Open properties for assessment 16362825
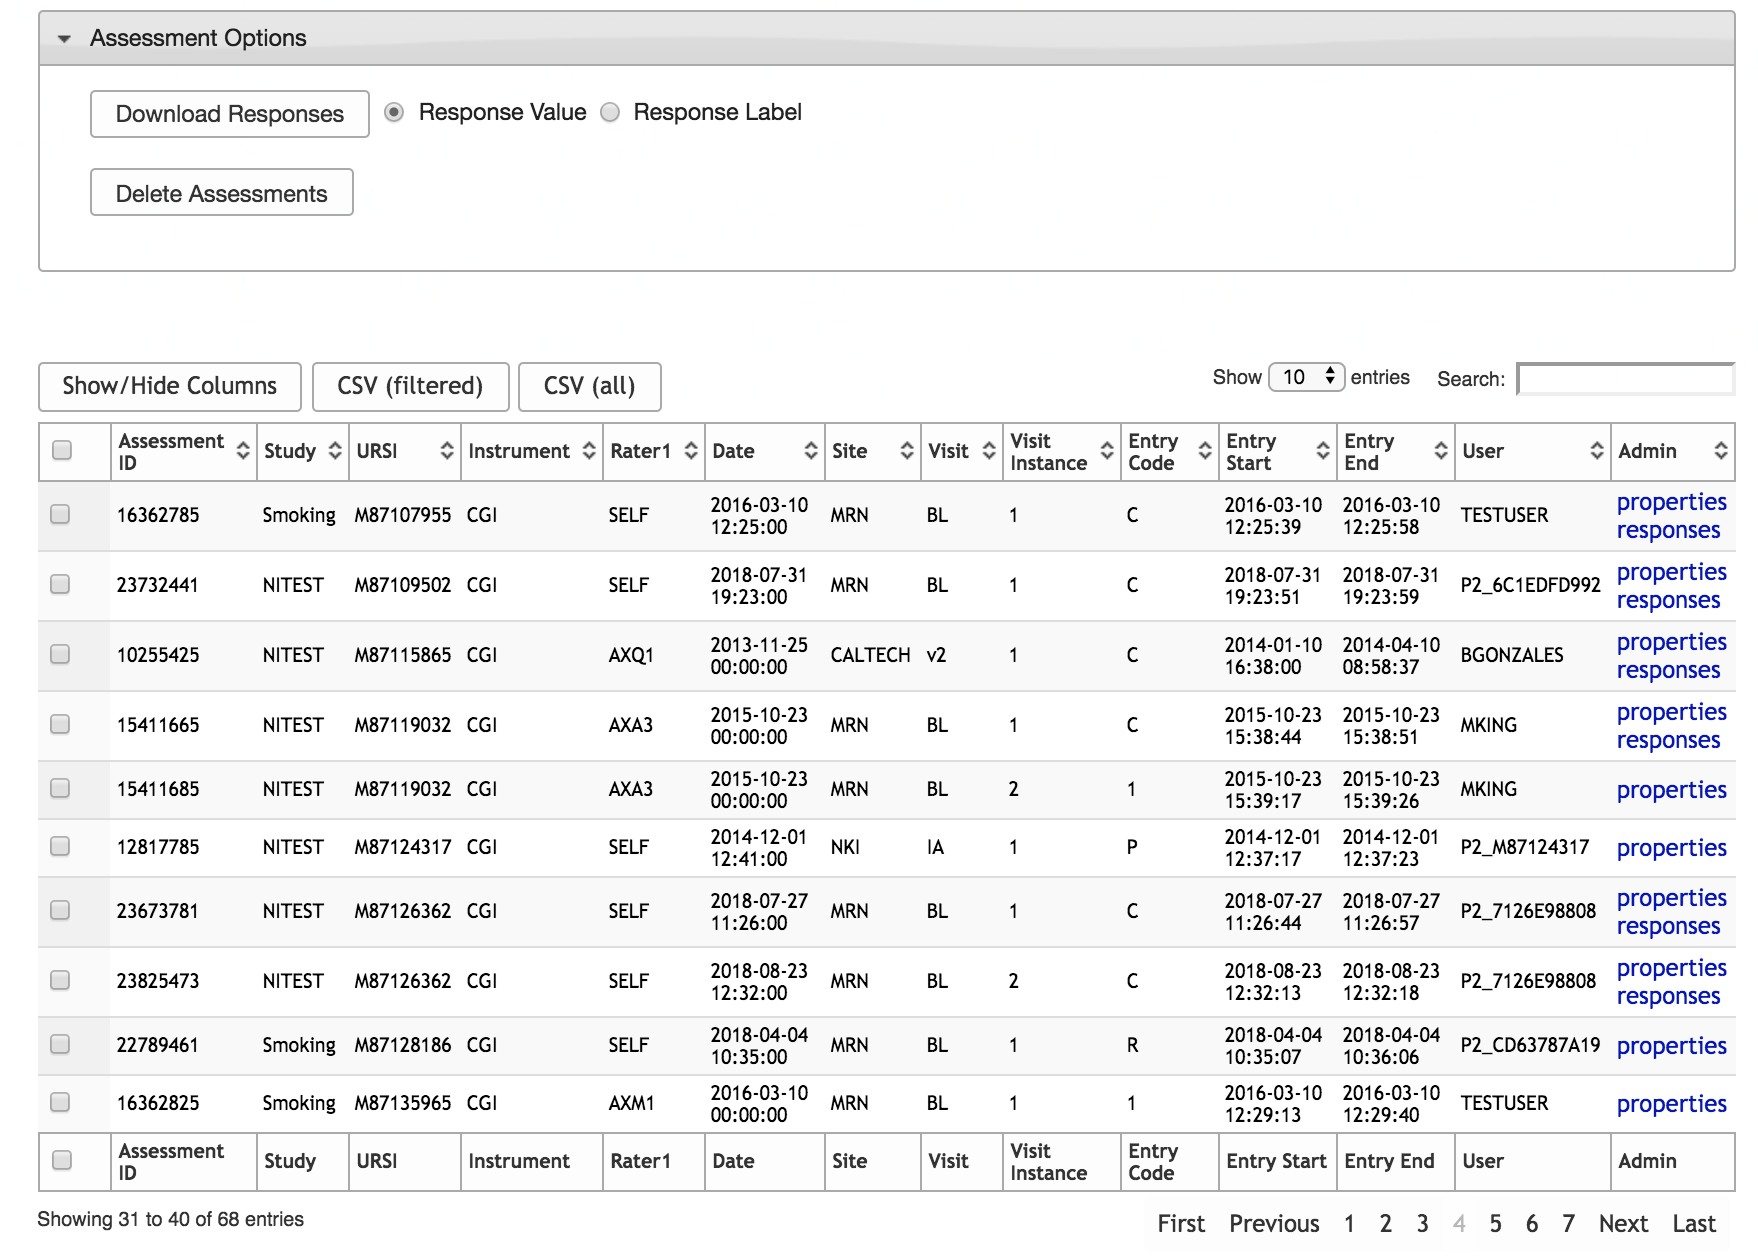 click(x=1671, y=1104)
